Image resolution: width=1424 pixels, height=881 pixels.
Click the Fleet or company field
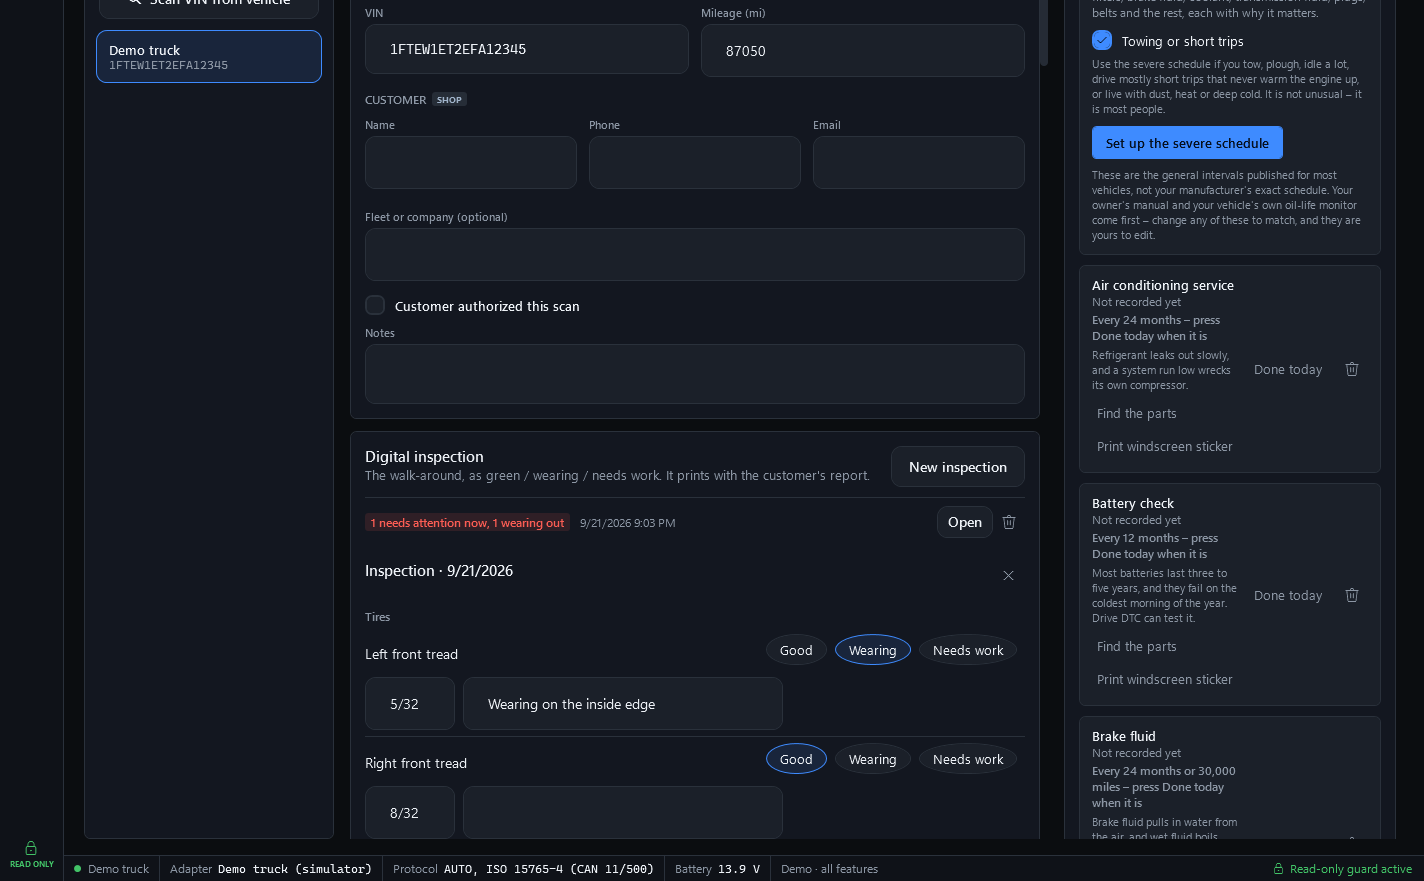(695, 254)
